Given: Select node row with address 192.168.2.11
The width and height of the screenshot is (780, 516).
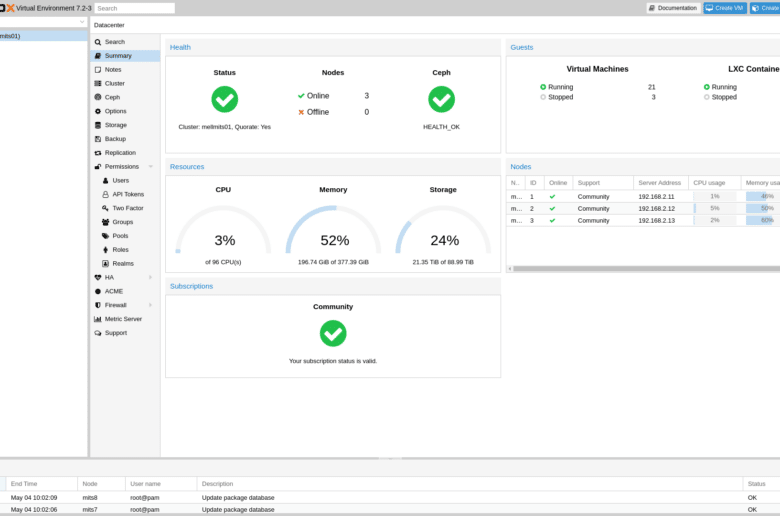Looking at the screenshot, I should pyautogui.click(x=643, y=197).
